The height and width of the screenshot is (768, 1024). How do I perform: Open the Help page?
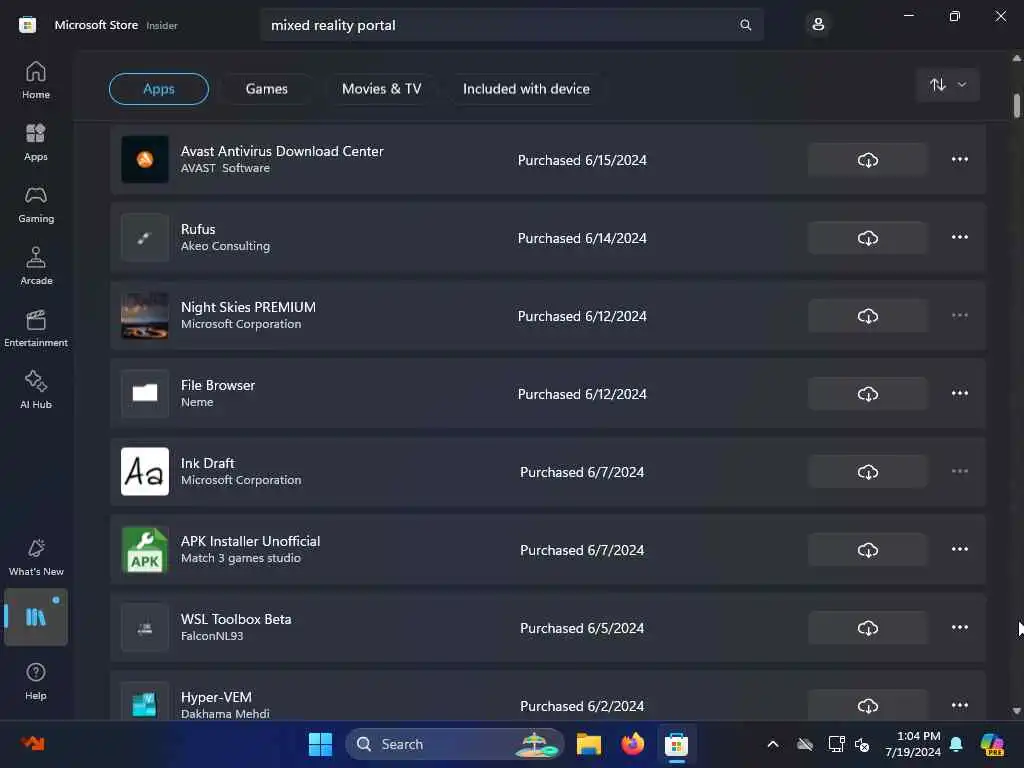(36, 682)
